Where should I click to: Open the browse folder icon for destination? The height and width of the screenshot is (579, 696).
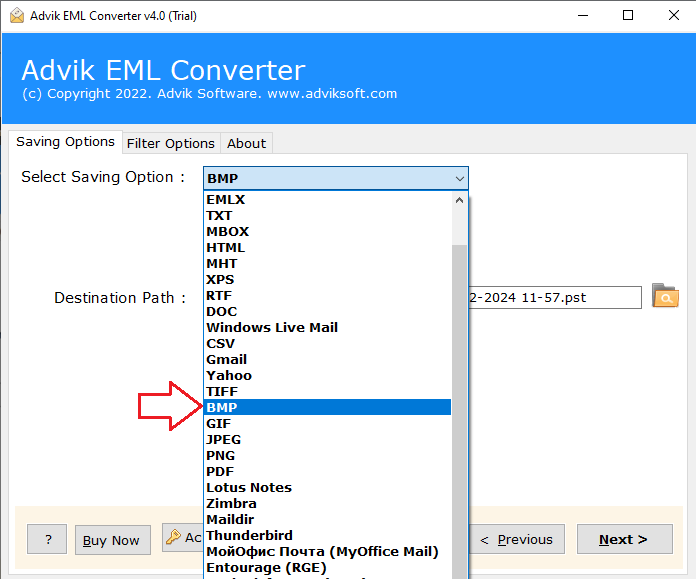(x=665, y=296)
